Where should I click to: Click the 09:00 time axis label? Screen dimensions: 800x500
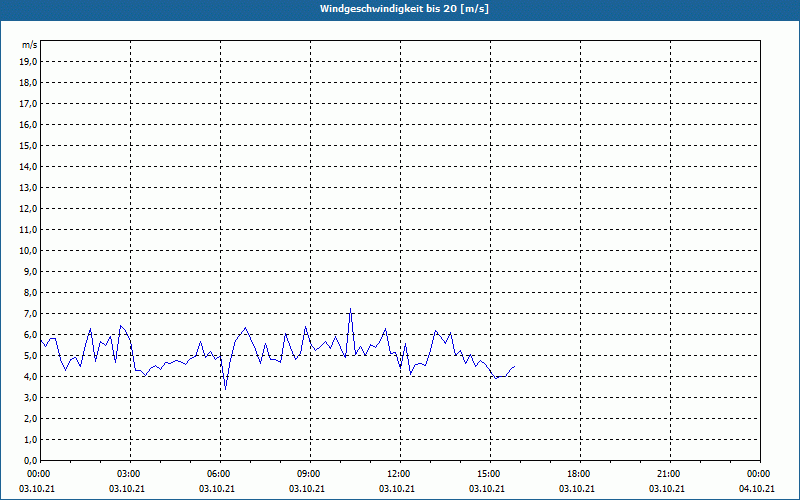coord(310,474)
